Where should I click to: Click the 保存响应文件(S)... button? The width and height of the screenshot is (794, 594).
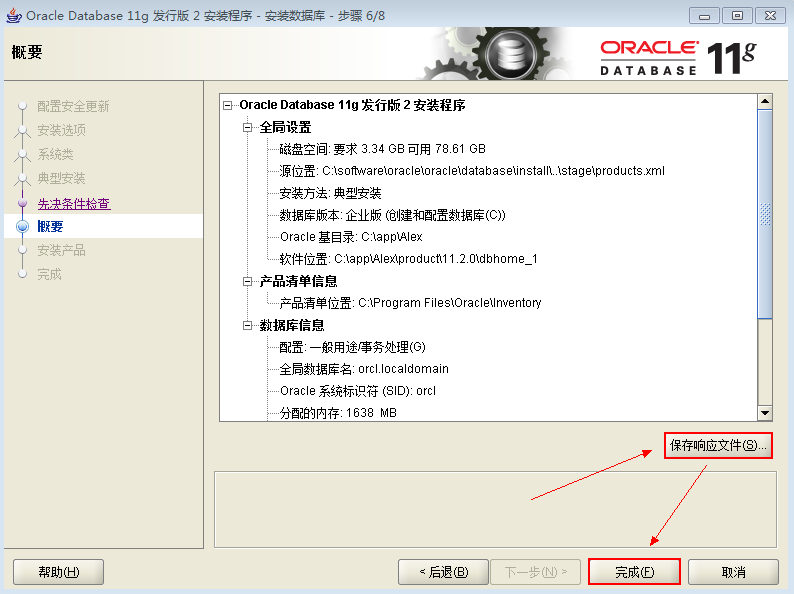click(x=718, y=446)
